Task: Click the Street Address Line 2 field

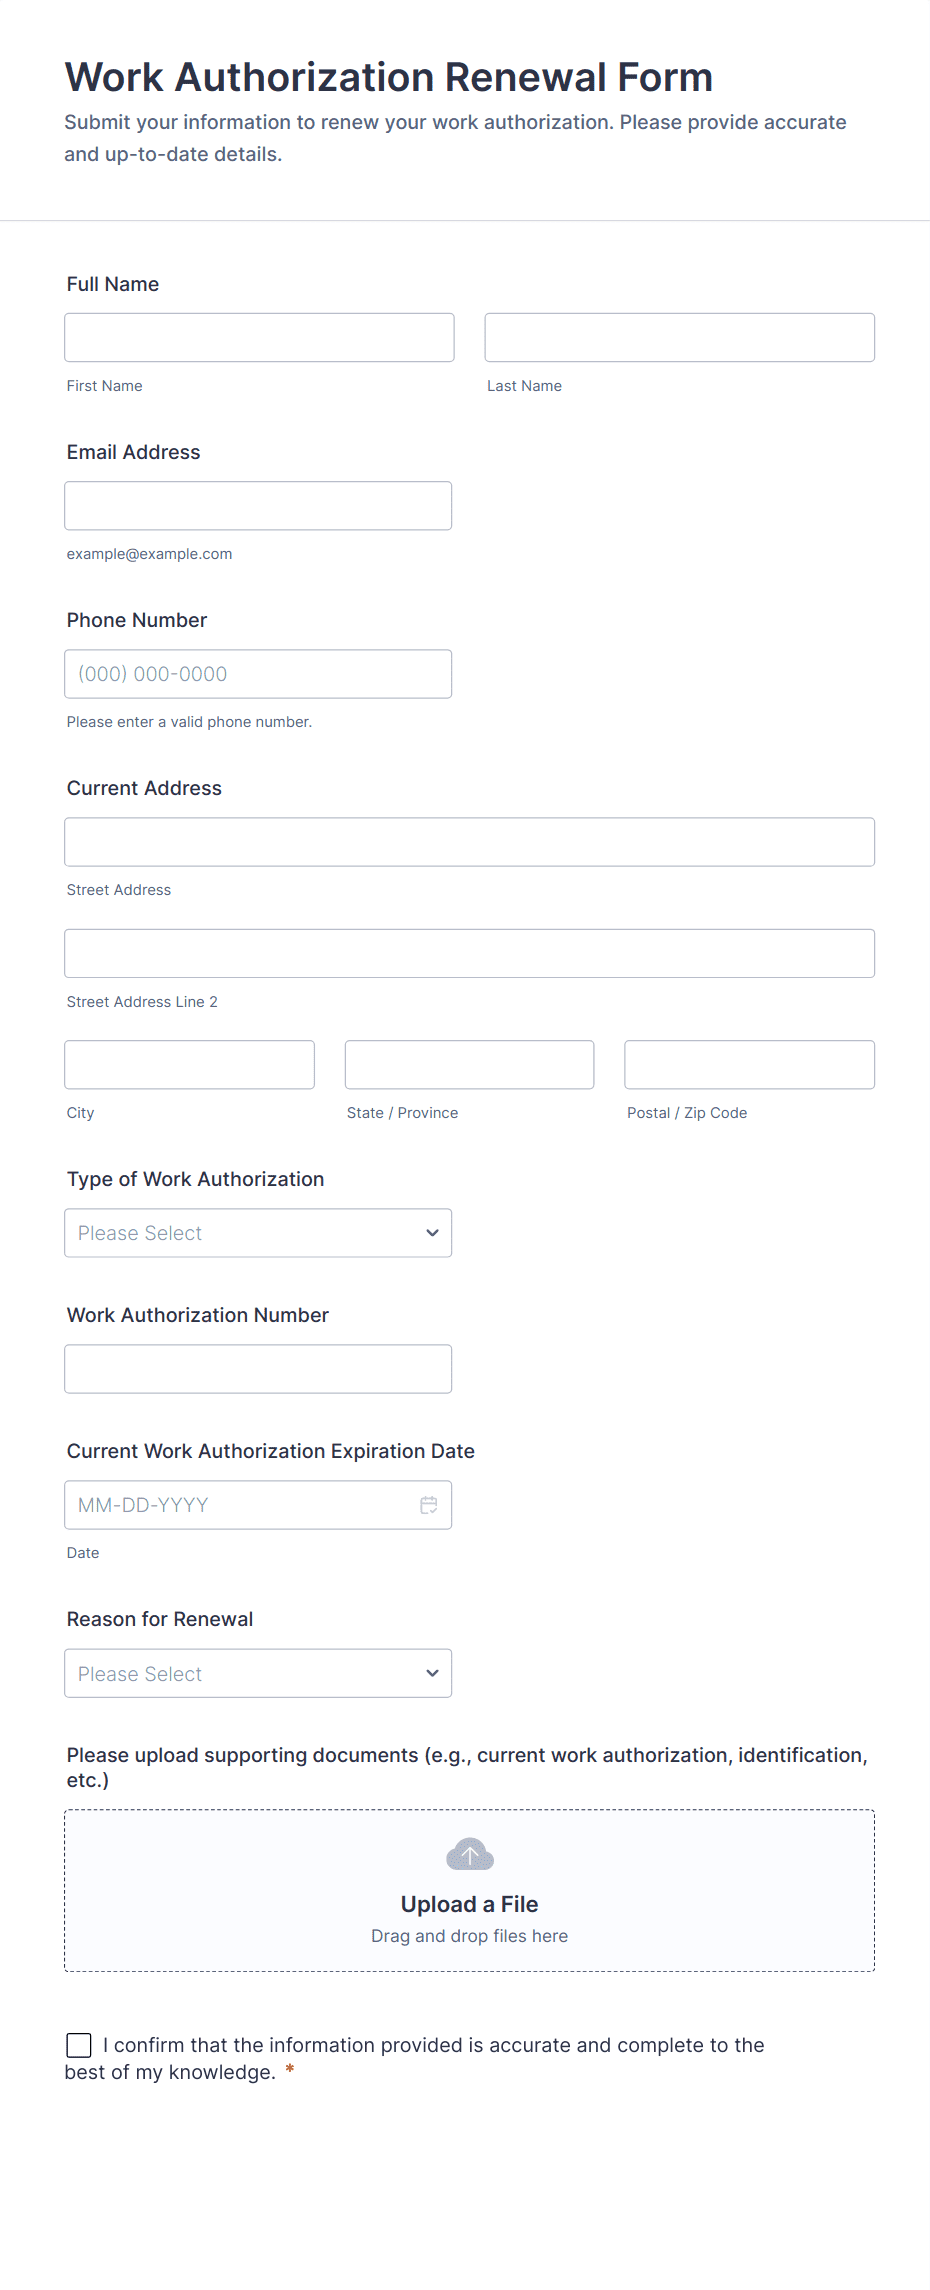Action: pos(469,953)
